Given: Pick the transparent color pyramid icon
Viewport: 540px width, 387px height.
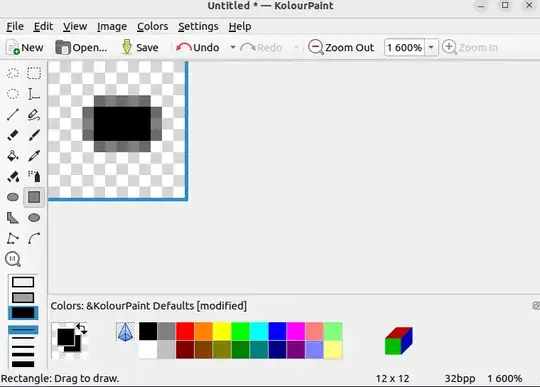Looking at the screenshot, I should click(x=125, y=332).
